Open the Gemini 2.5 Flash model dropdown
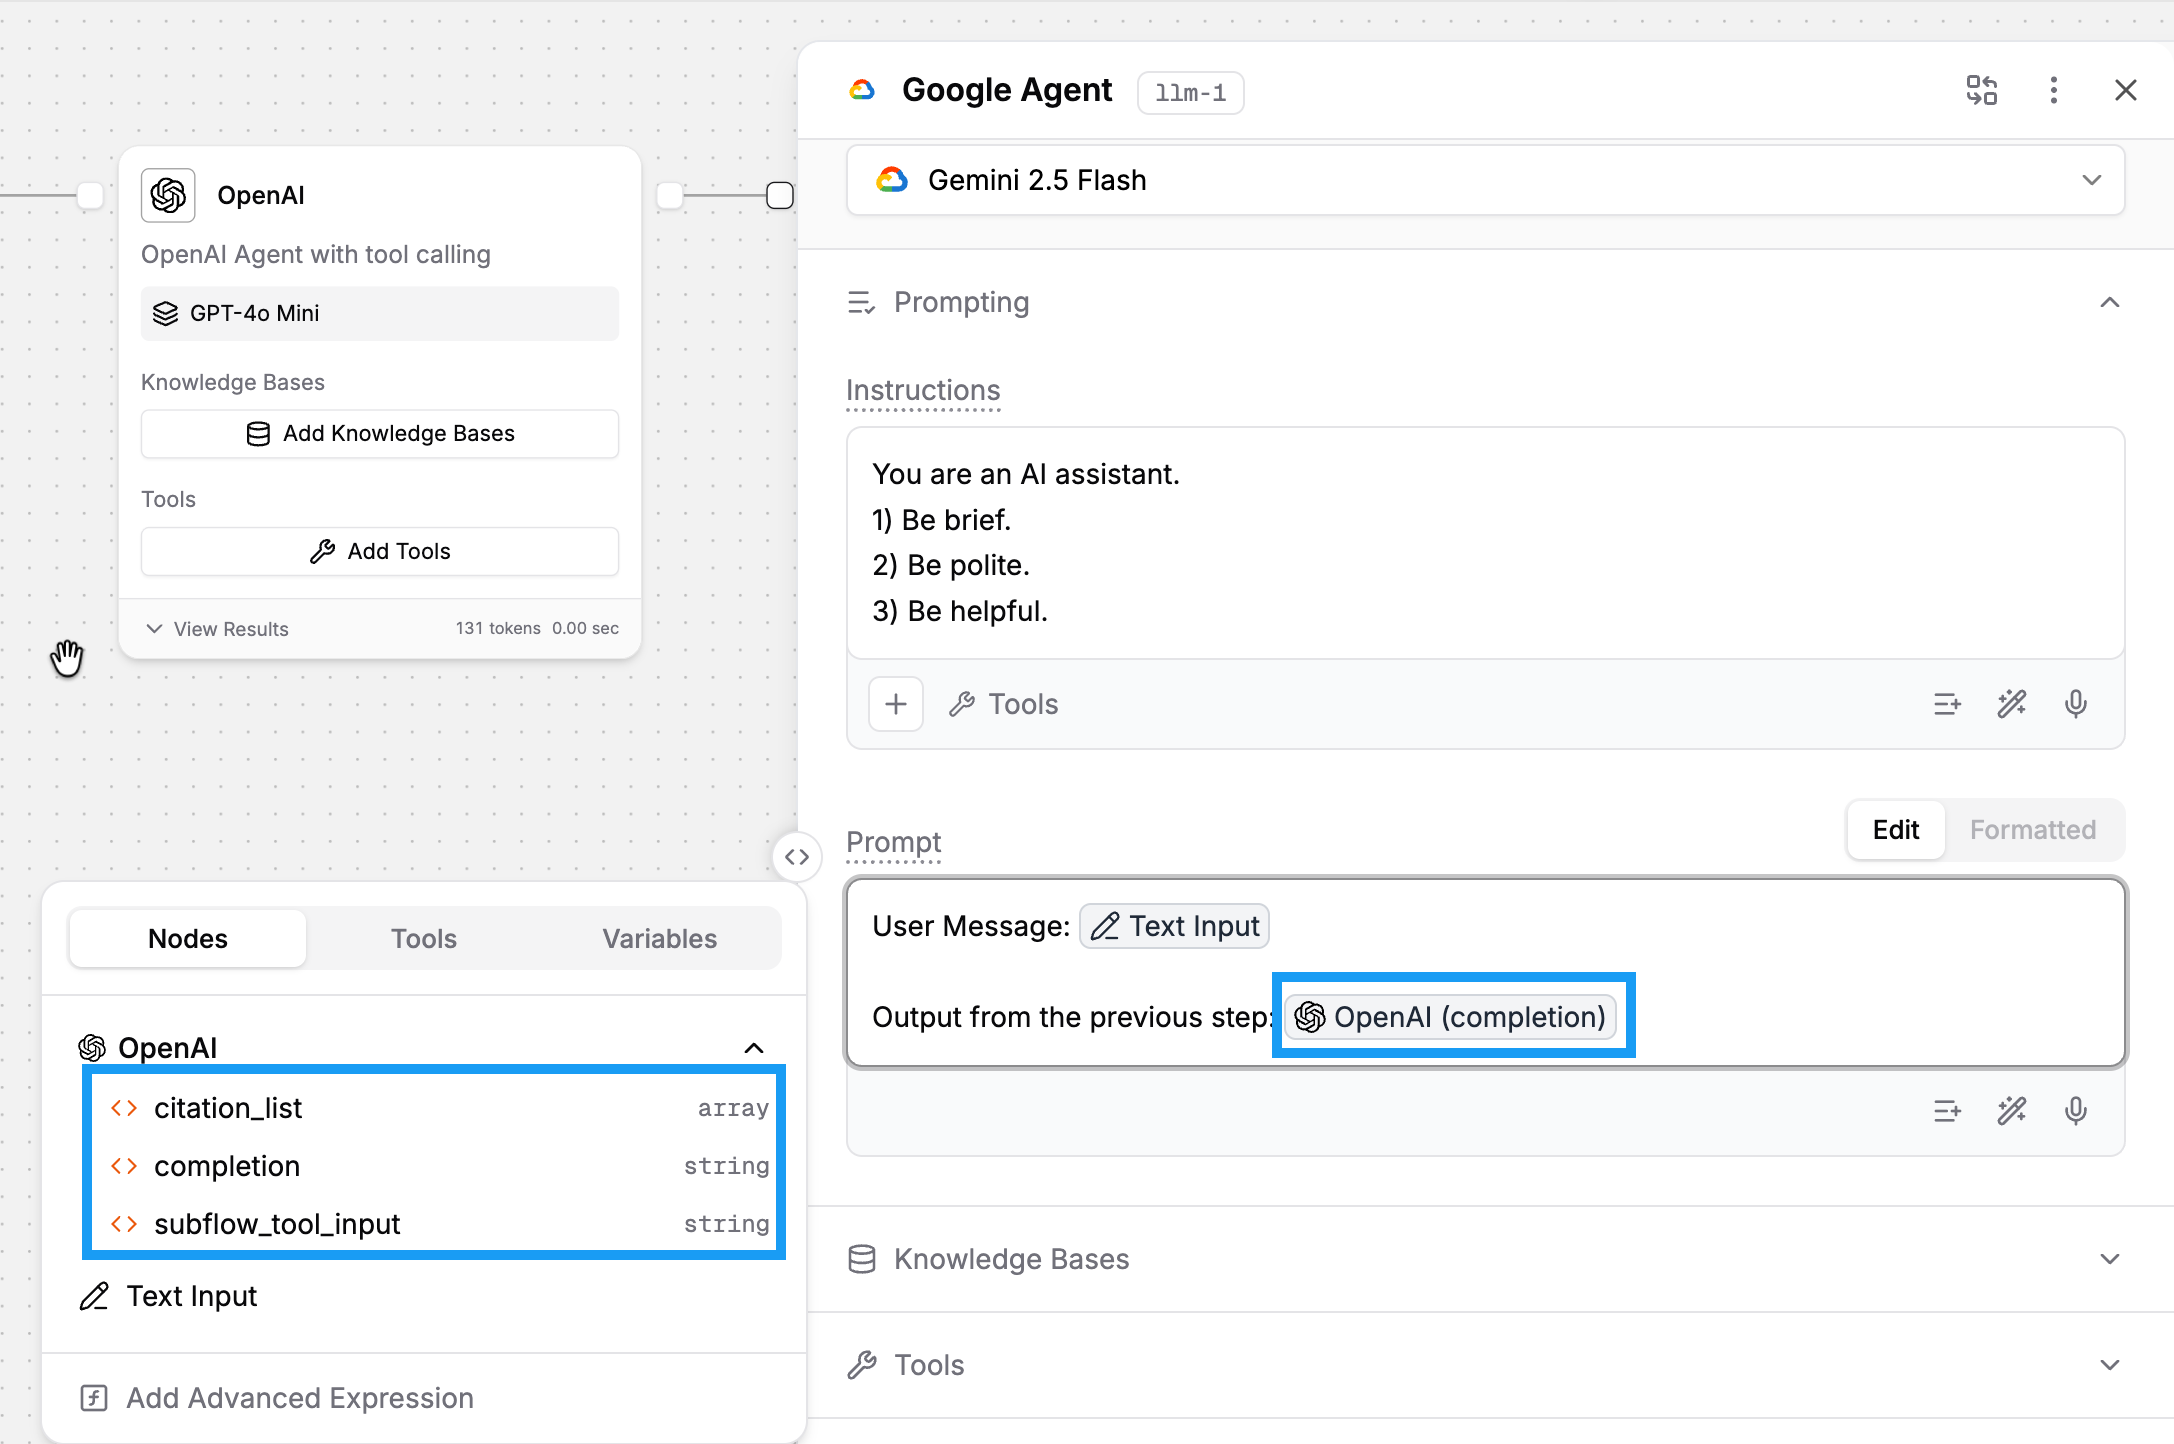Viewport: 2174px width, 1444px height. (x=1485, y=180)
